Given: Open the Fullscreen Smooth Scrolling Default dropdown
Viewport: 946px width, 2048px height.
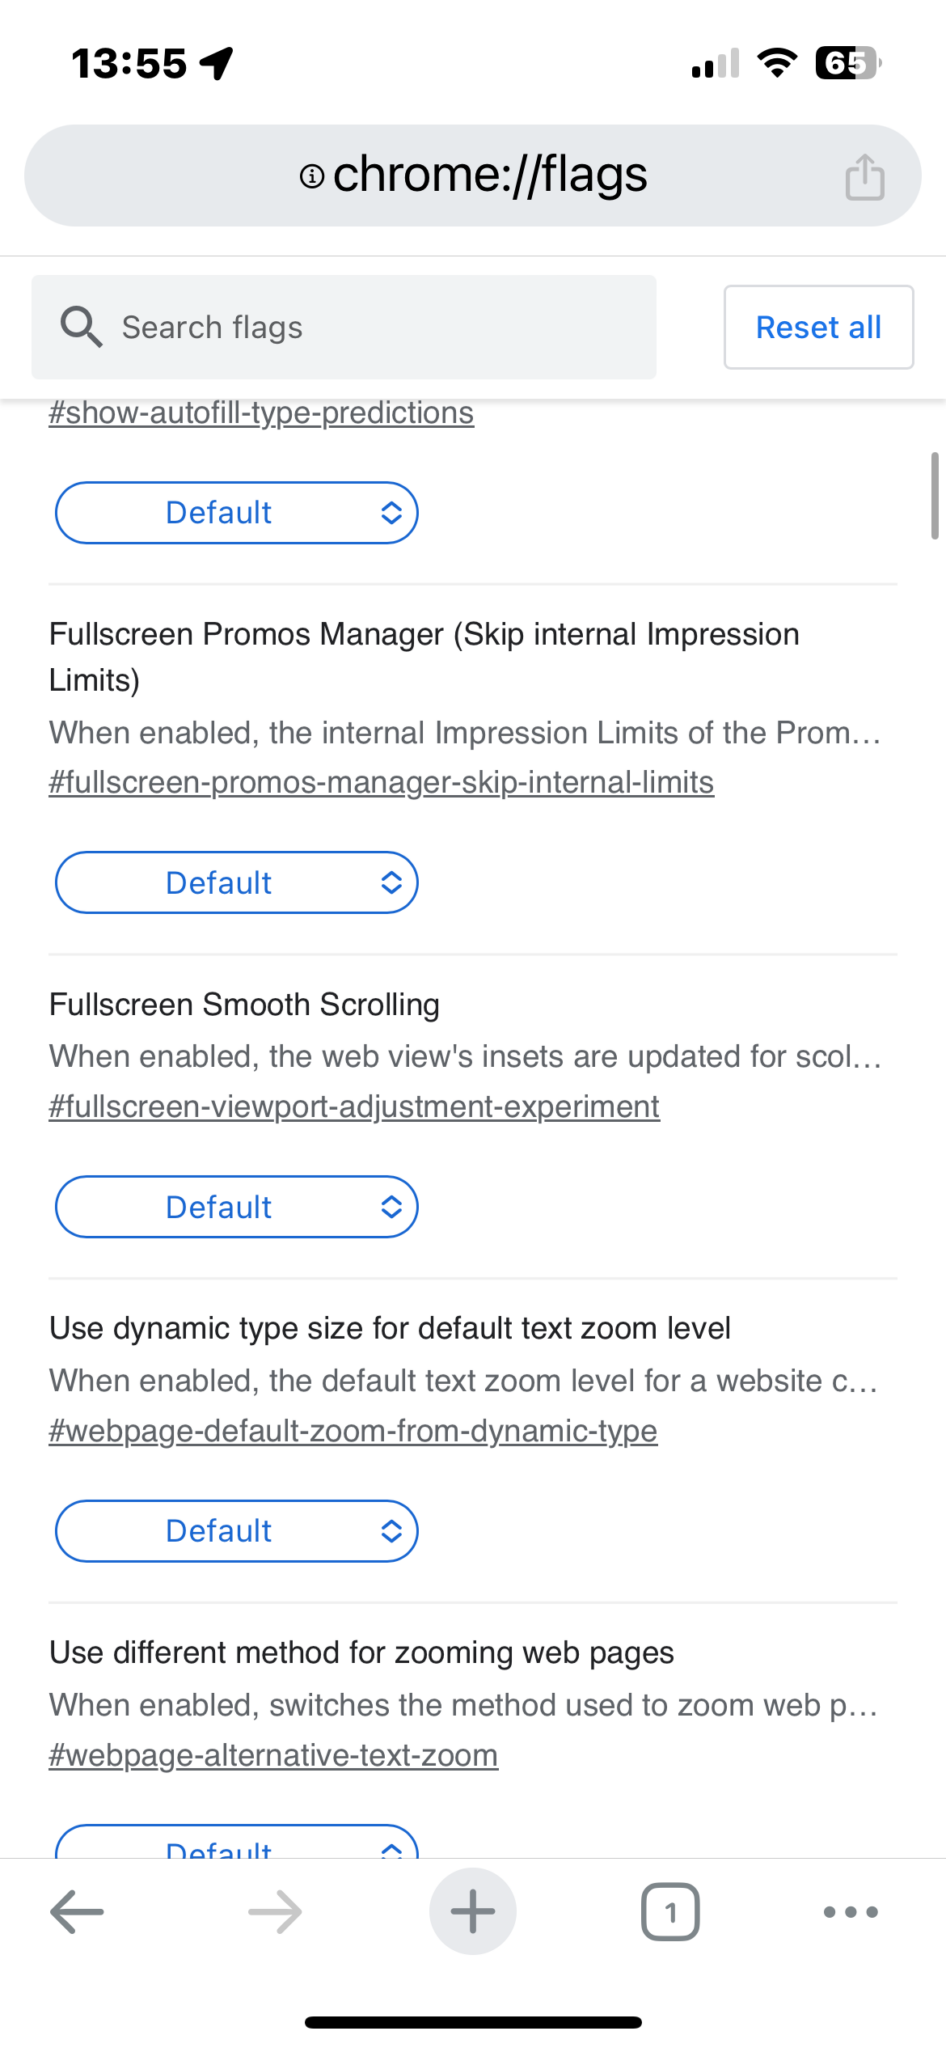Looking at the screenshot, I should coord(236,1207).
